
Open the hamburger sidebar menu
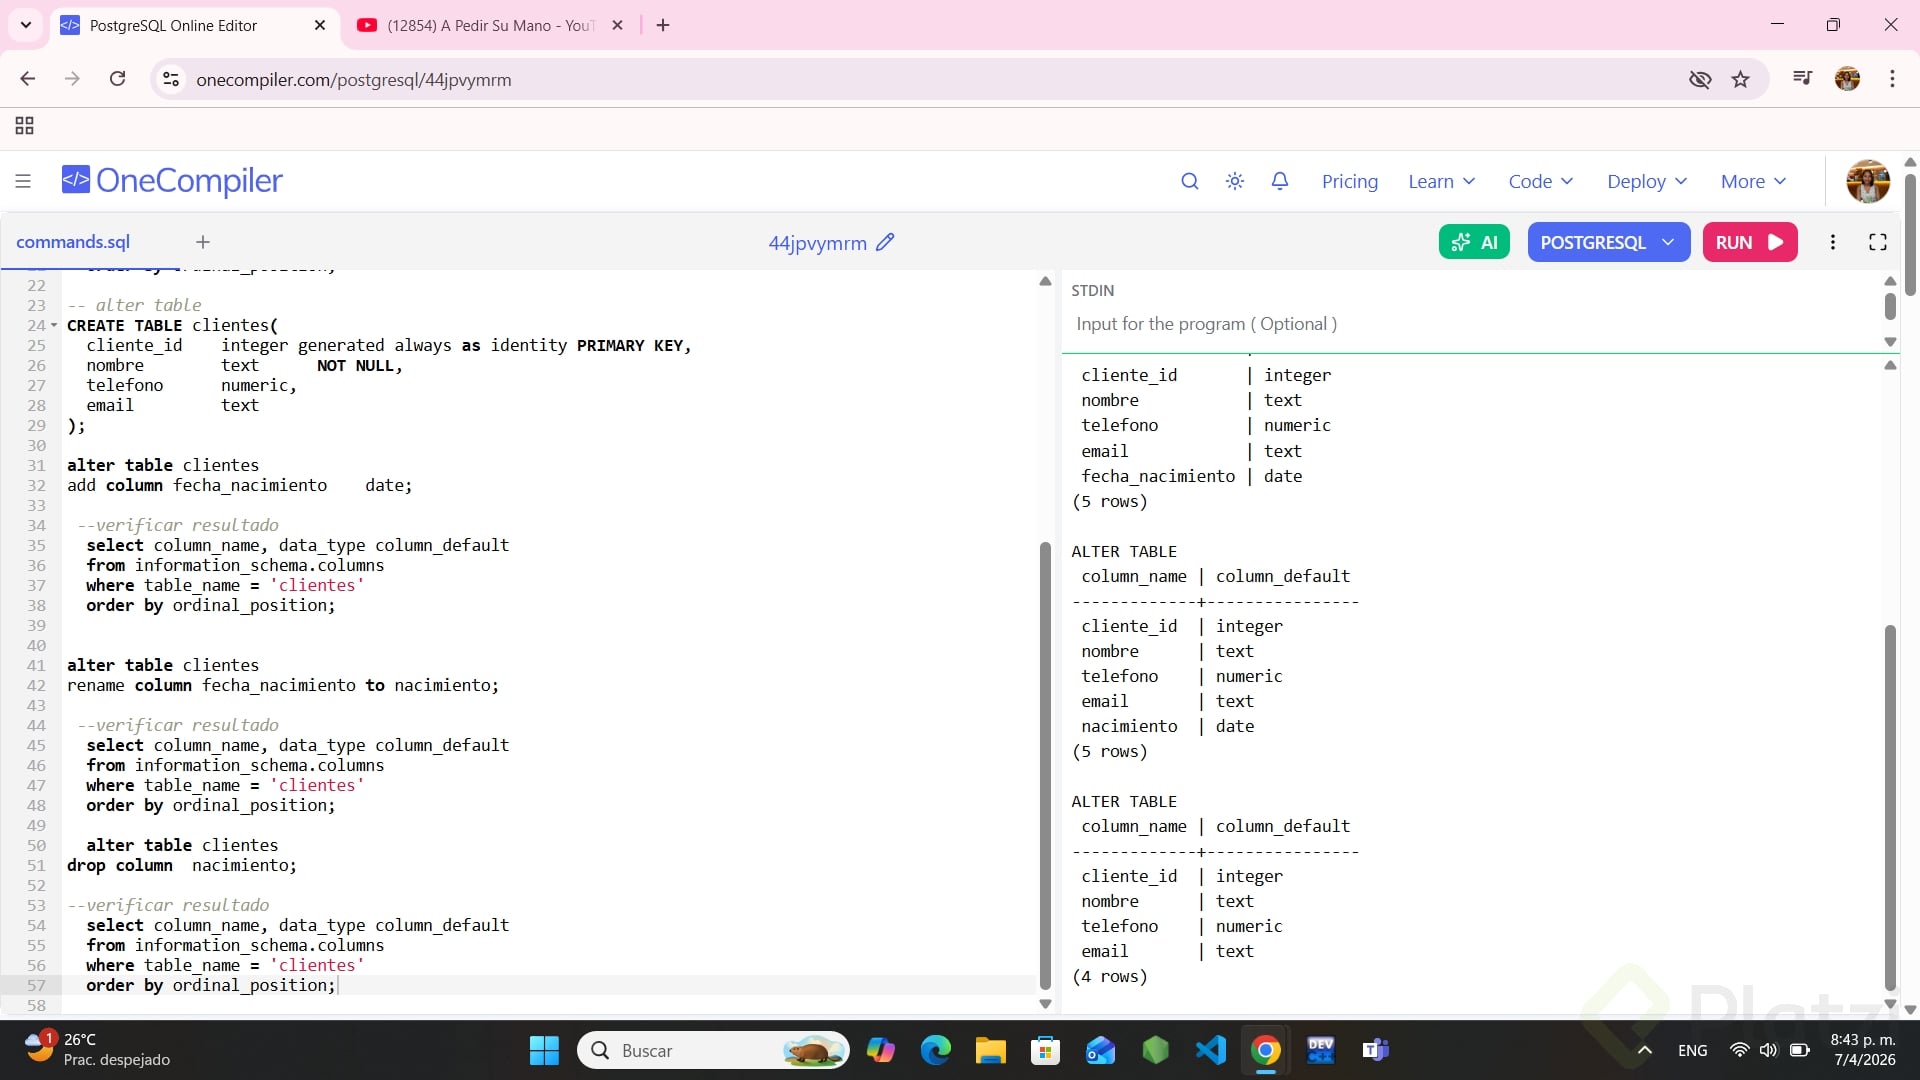tap(23, 181)
